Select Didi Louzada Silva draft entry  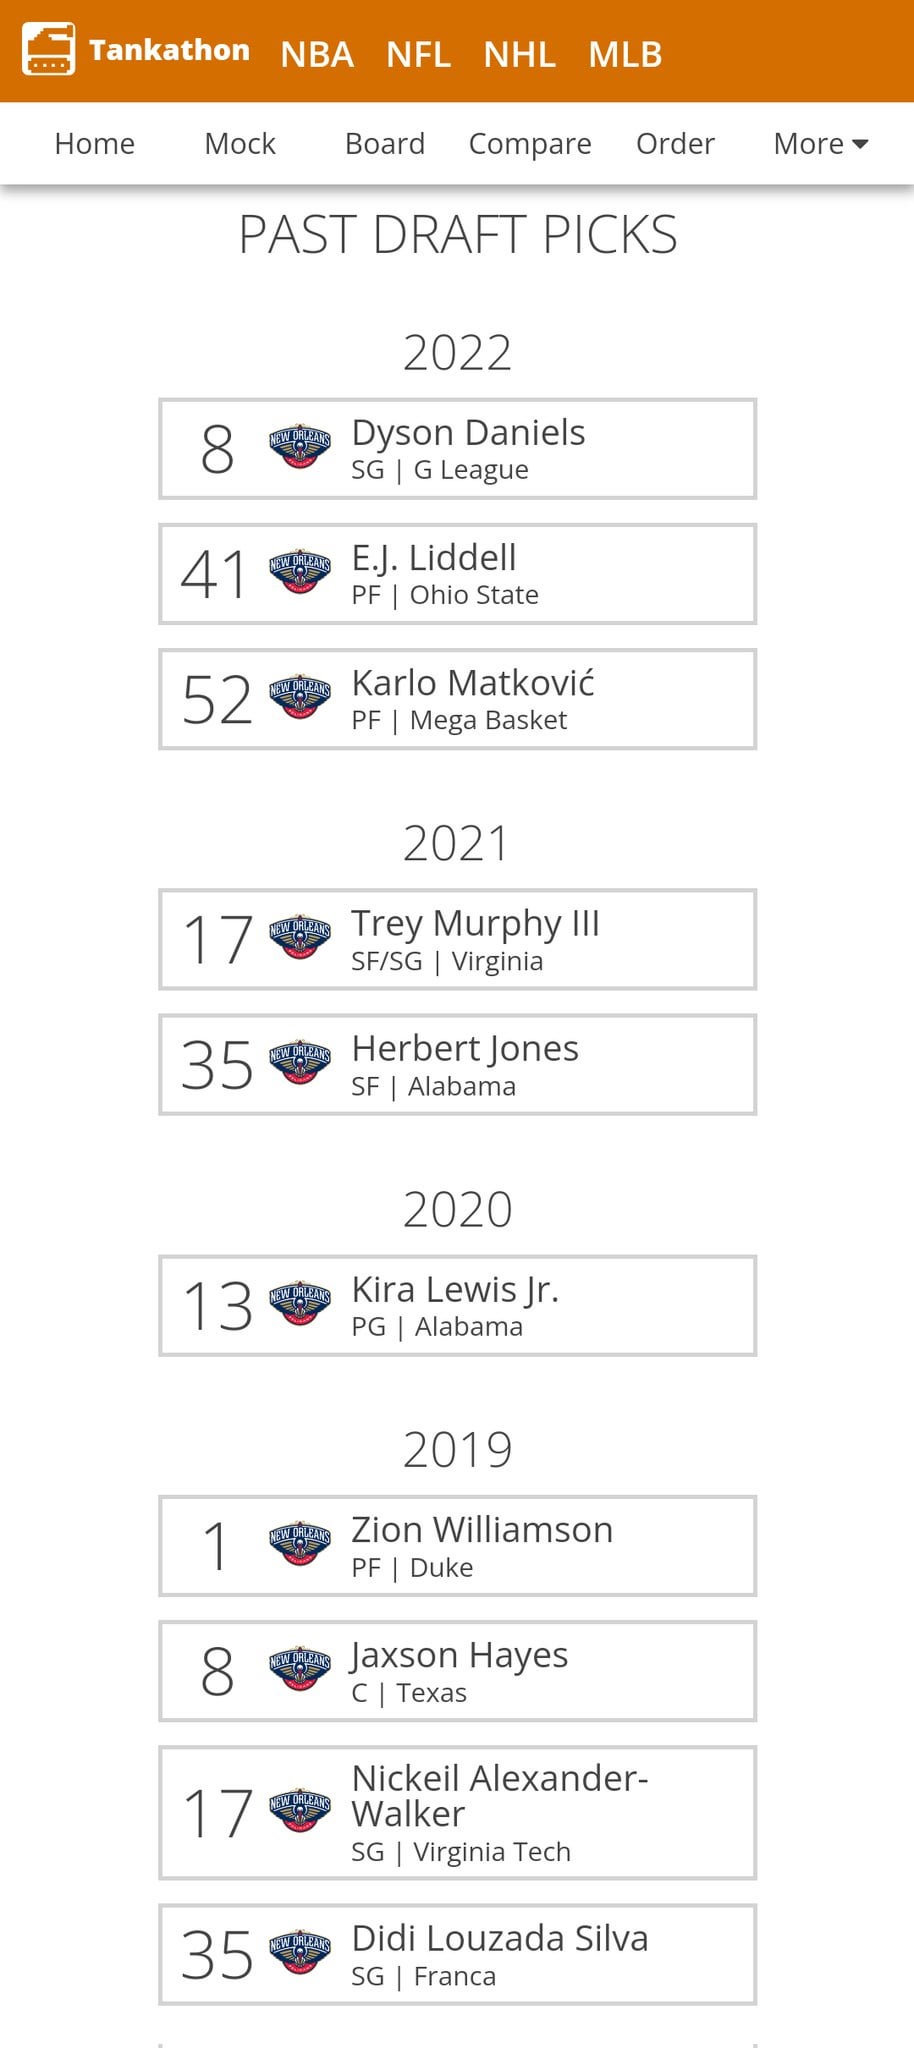click(x=500, y=1955)
